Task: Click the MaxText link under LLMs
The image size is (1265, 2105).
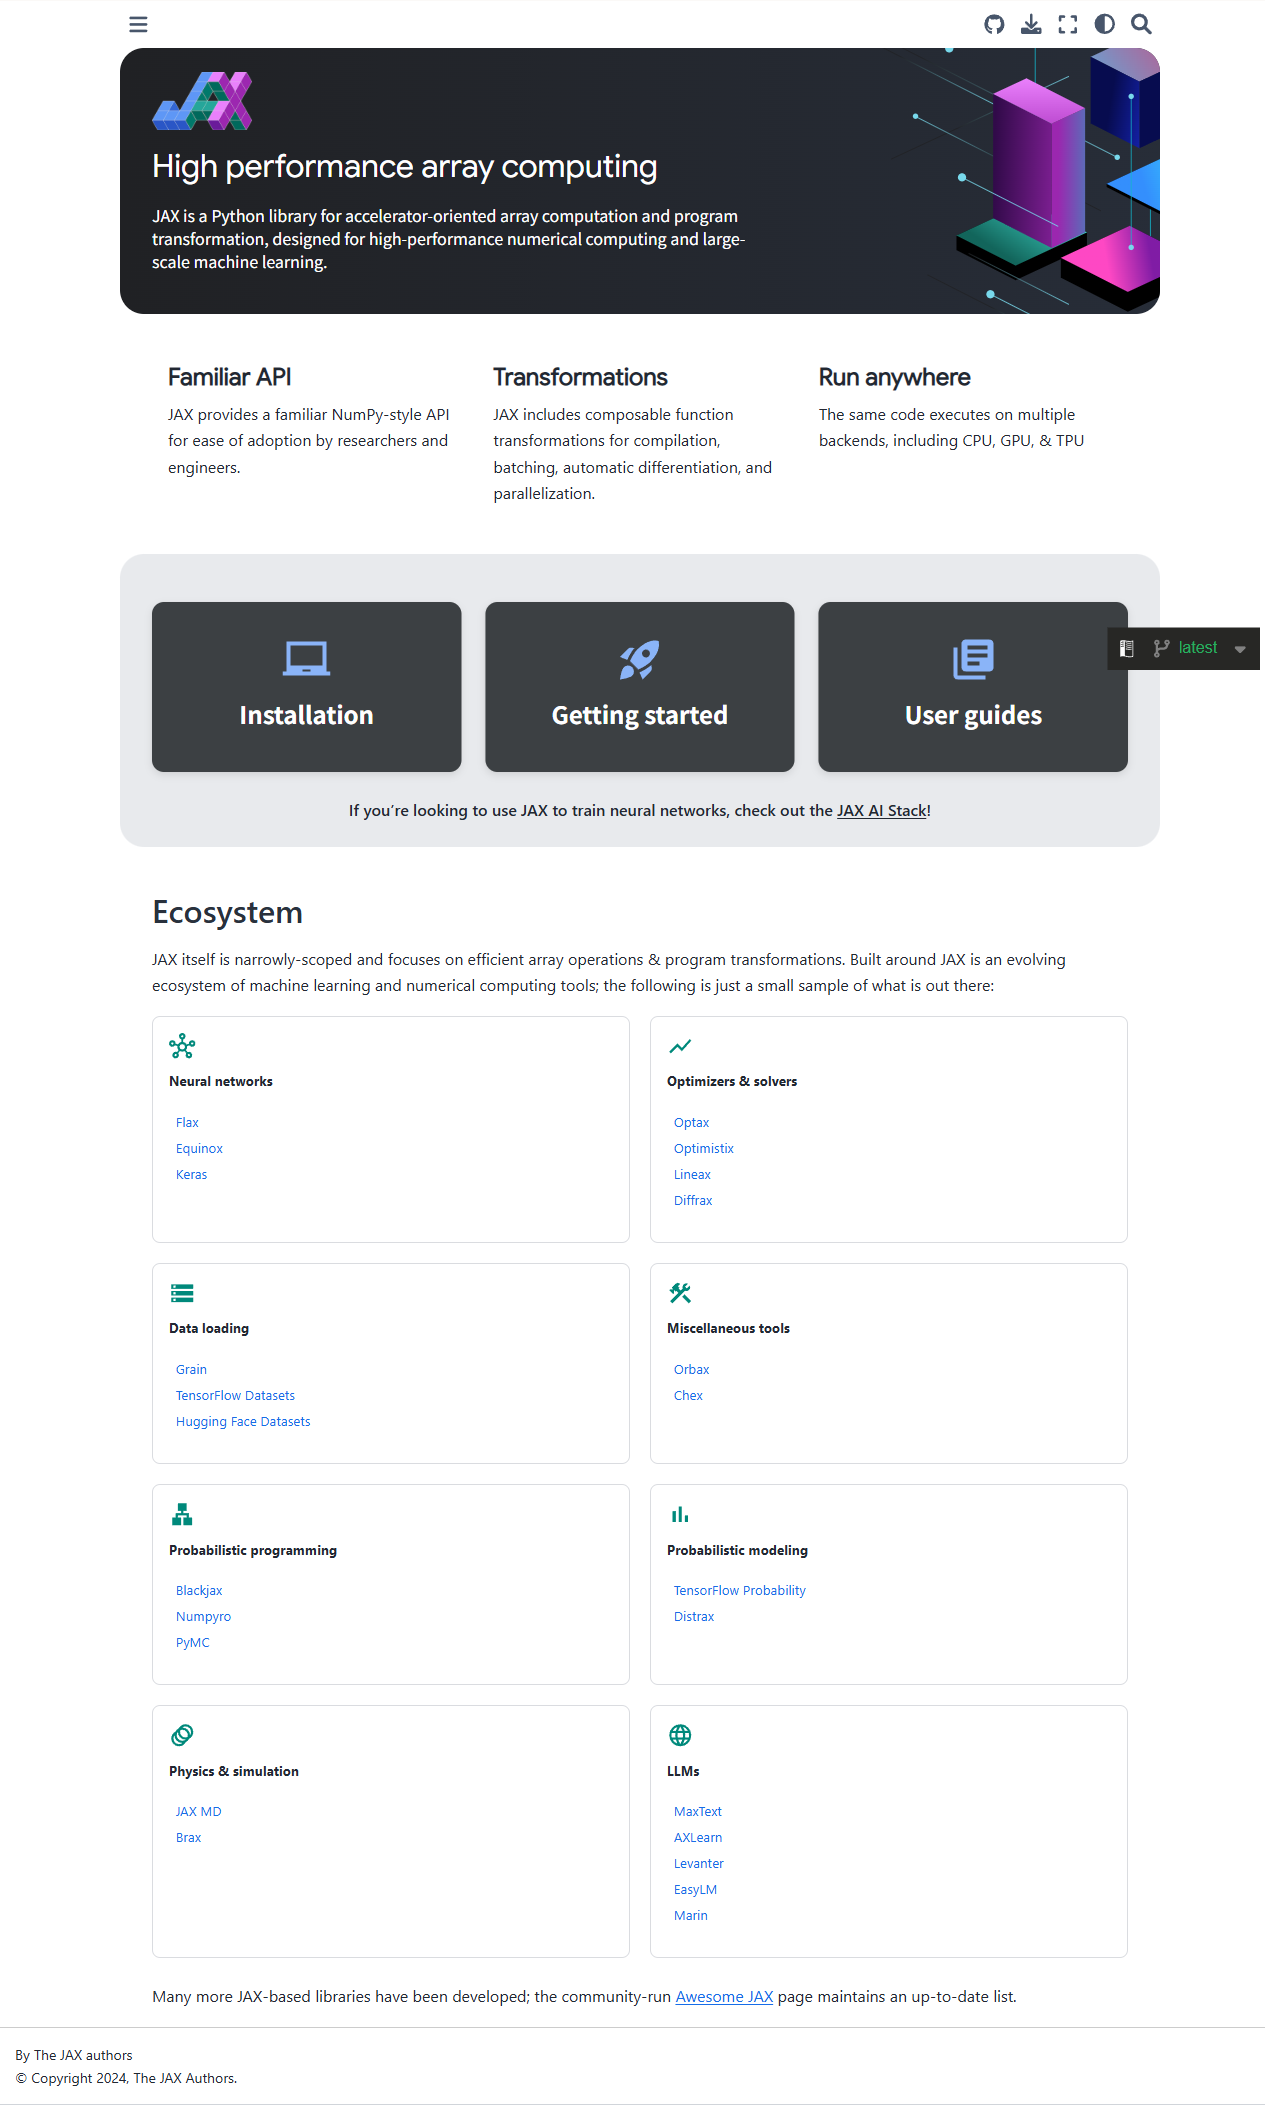Action: 697,1812
